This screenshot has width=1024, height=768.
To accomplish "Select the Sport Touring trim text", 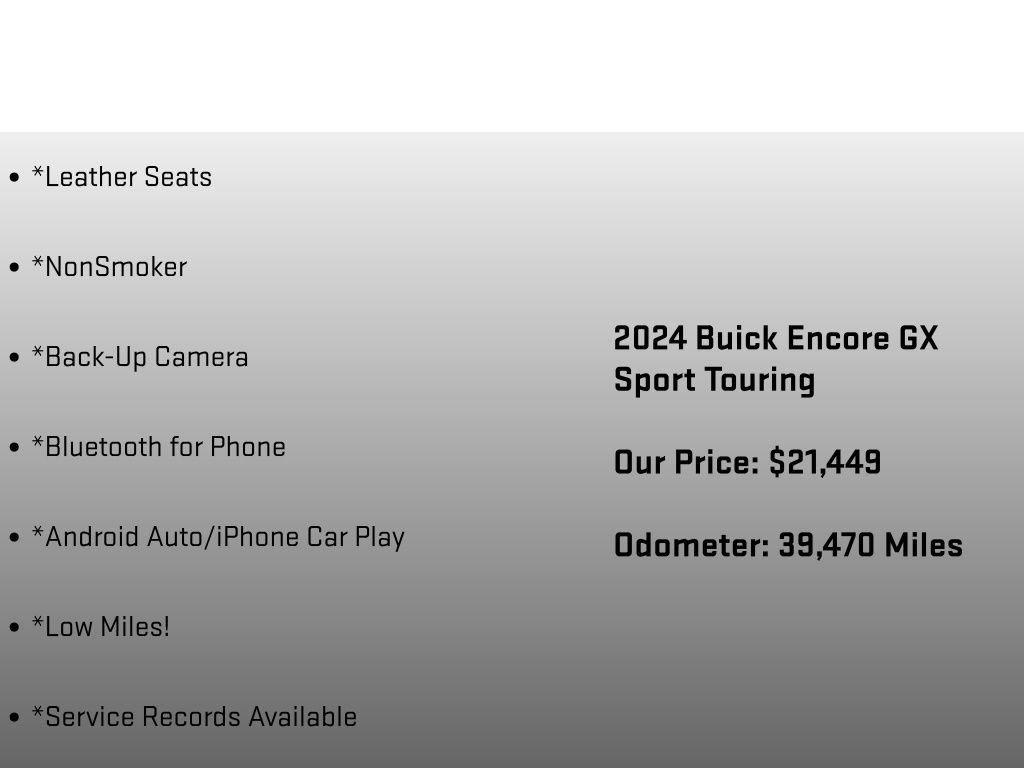I will pyautogui.click(x=714, y=380).
